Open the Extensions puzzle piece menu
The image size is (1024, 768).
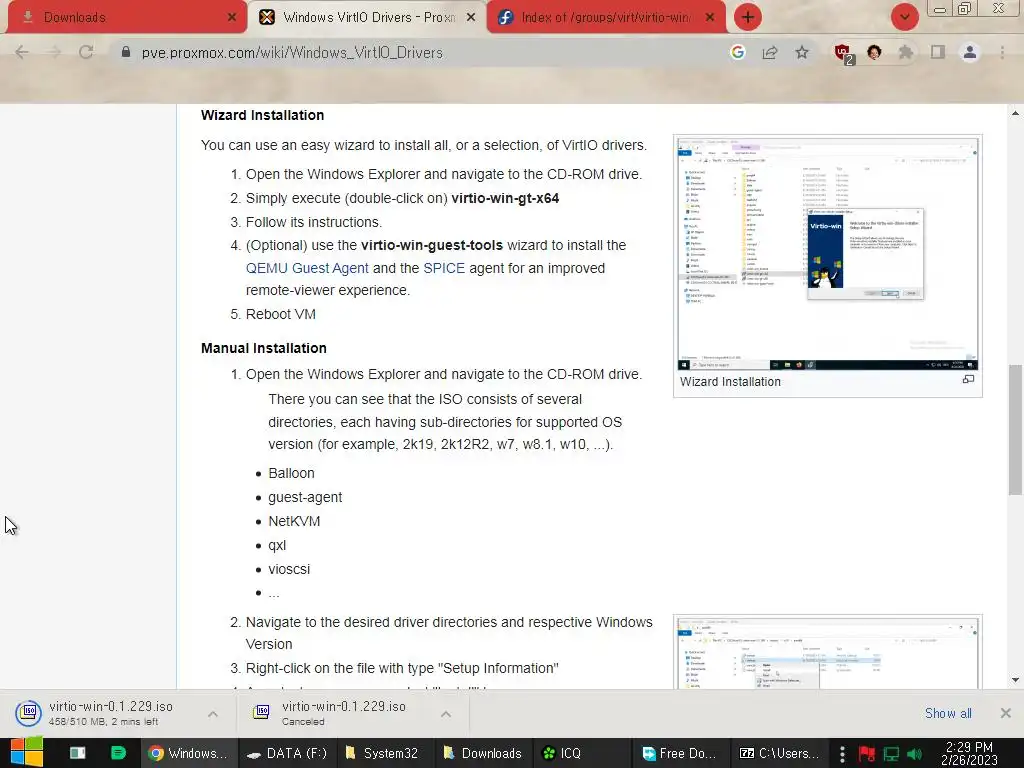(905, 52)
